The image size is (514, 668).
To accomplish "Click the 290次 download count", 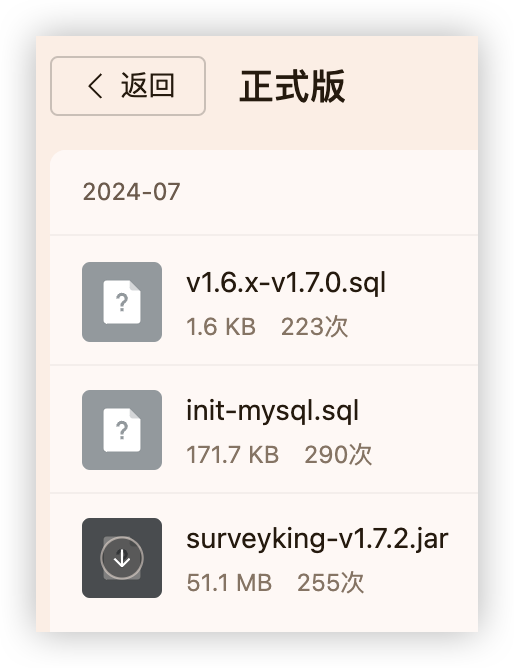I will click(x=338, y=455).
